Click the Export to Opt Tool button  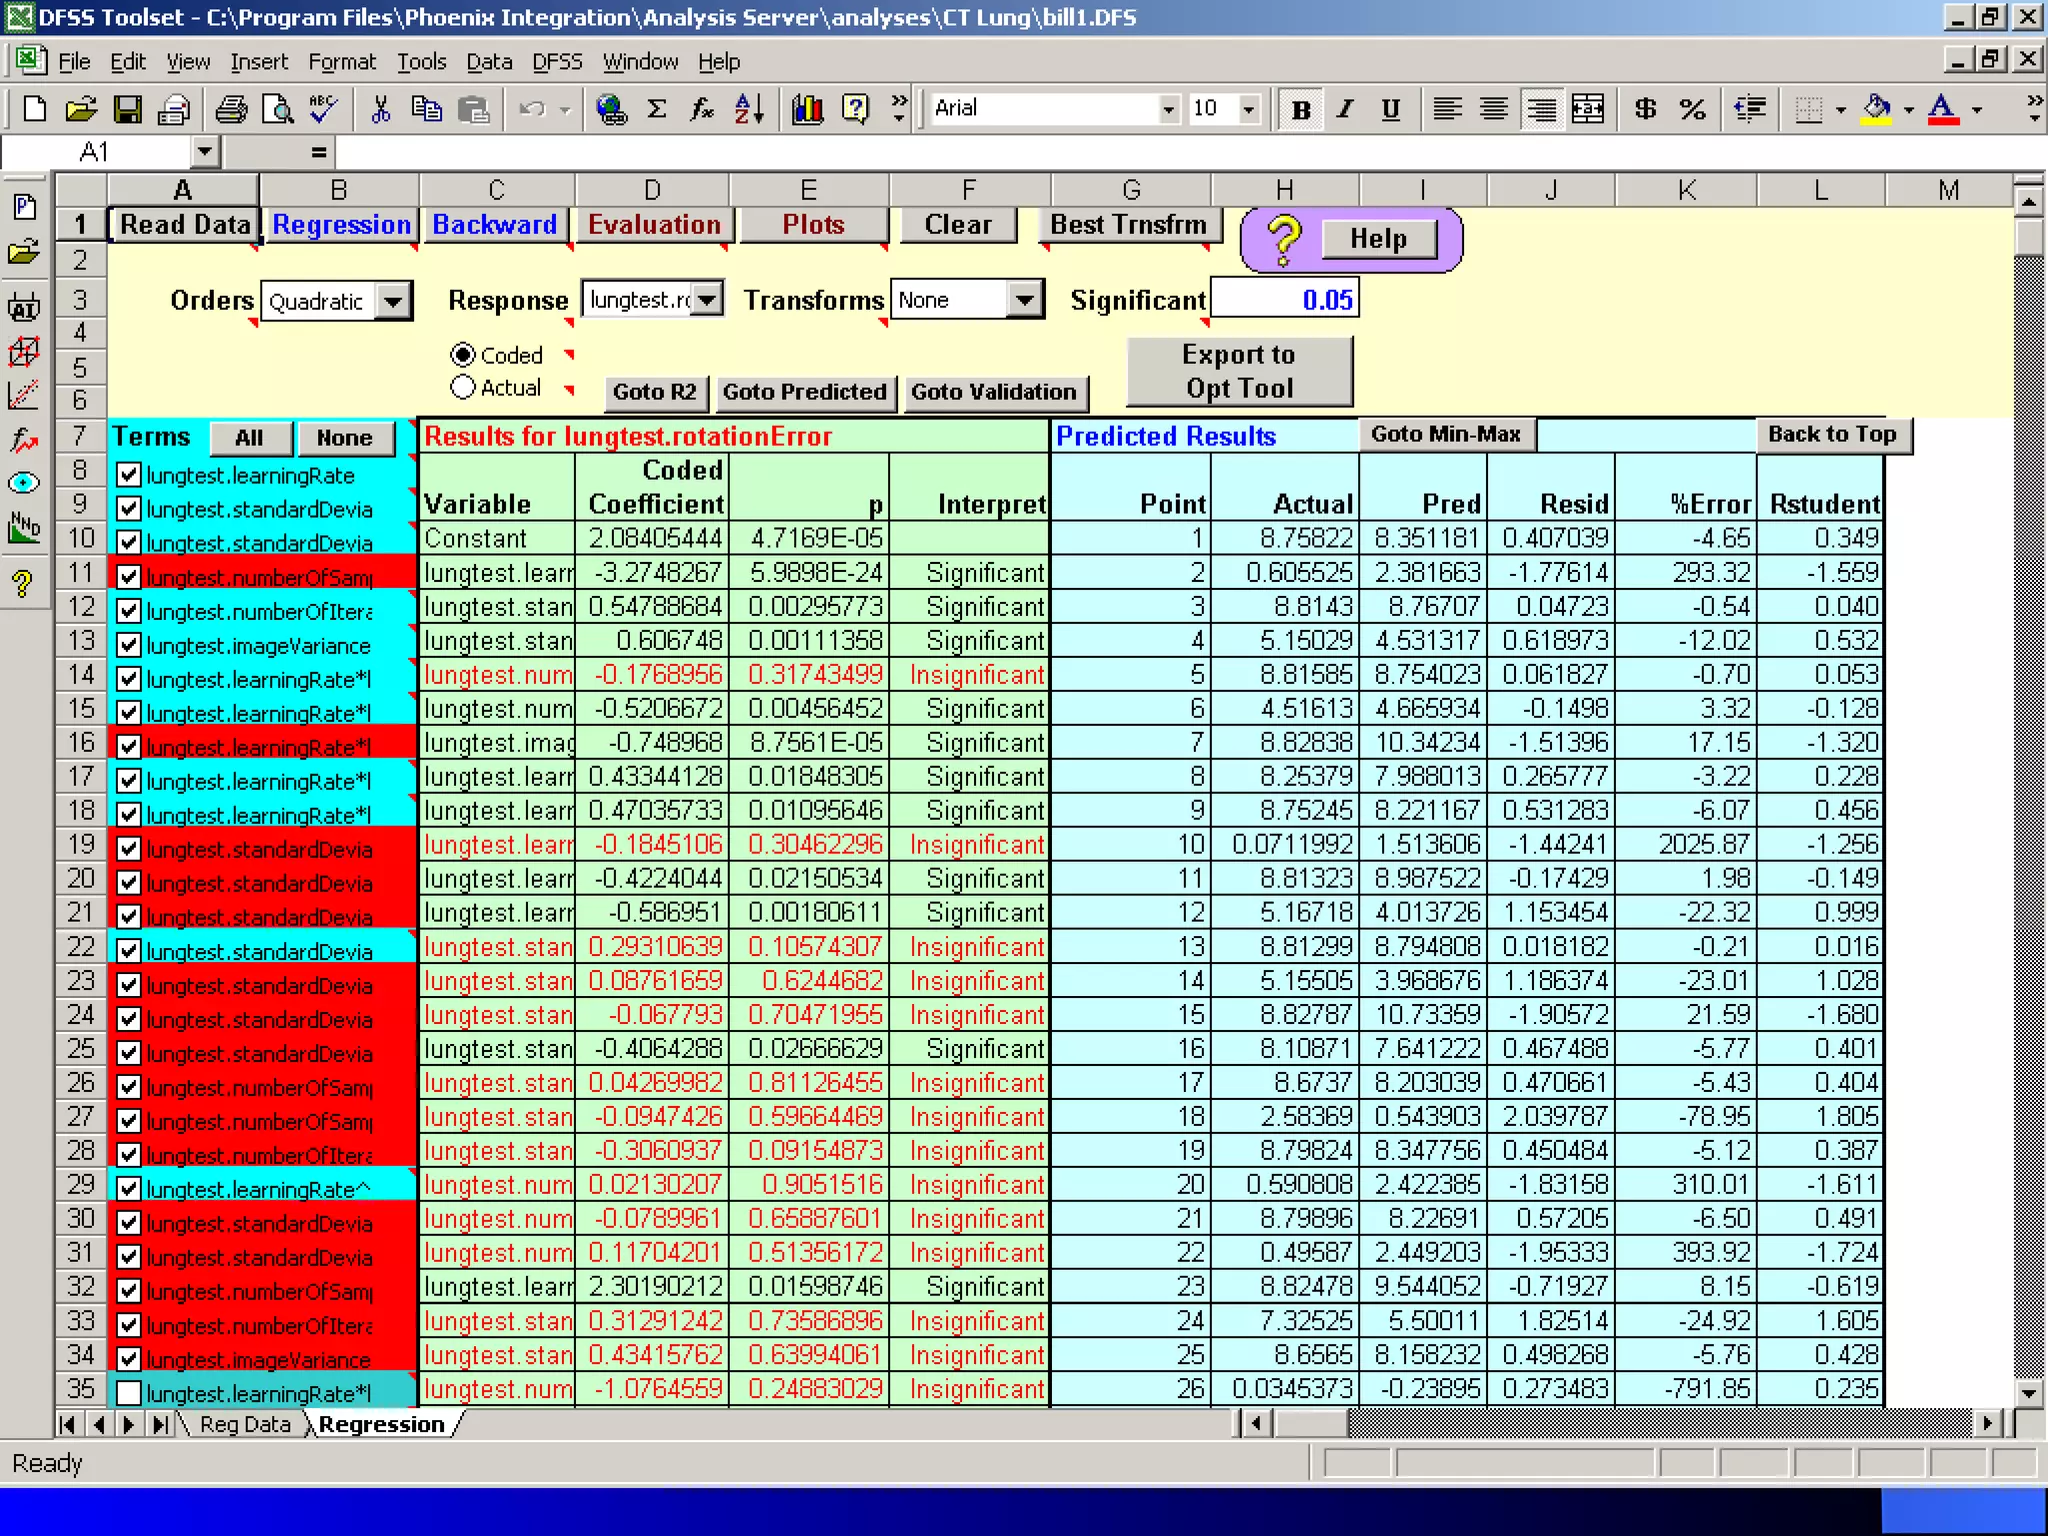1239,371
